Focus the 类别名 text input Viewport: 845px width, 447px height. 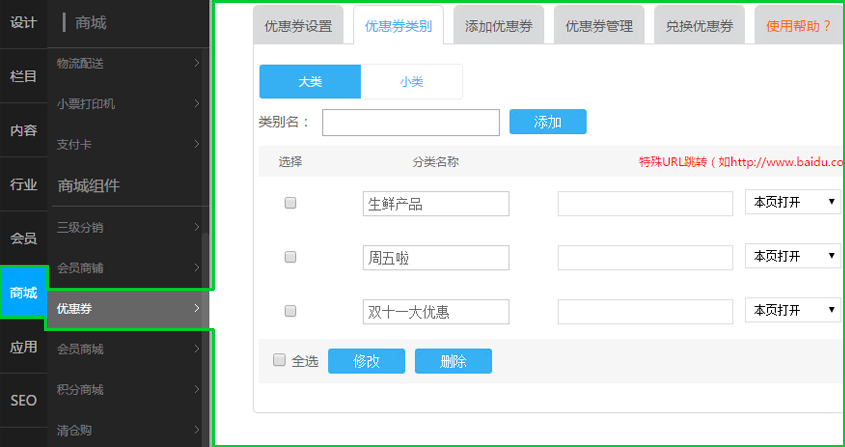coord(410,122)
